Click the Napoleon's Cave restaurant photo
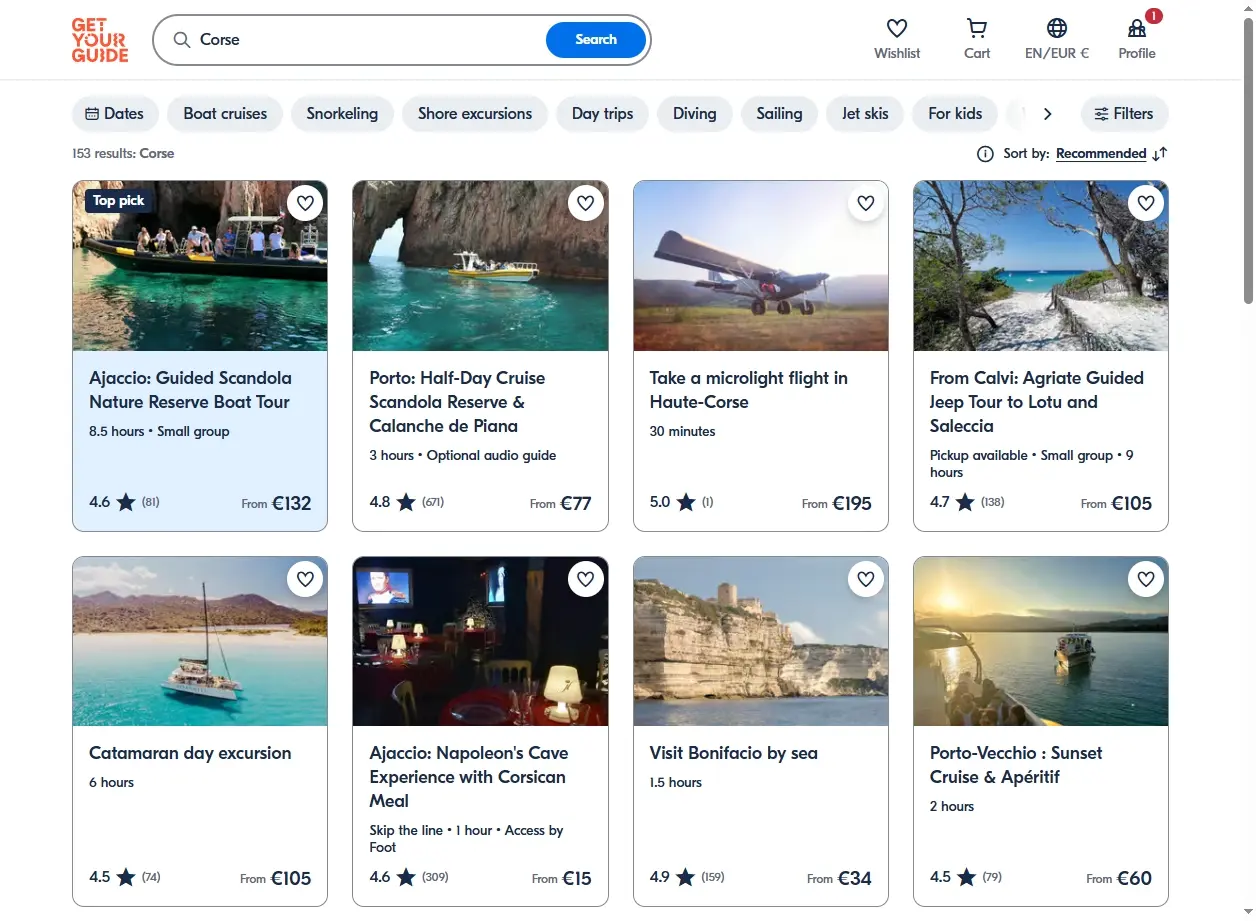Viewport: 1256px width, 921px height. pos(480,641)
